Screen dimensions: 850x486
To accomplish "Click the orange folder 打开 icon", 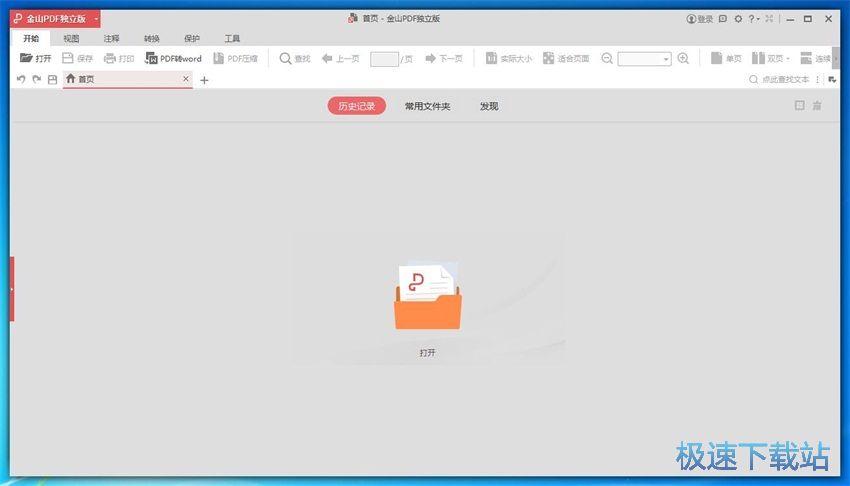I will point(428,296).
